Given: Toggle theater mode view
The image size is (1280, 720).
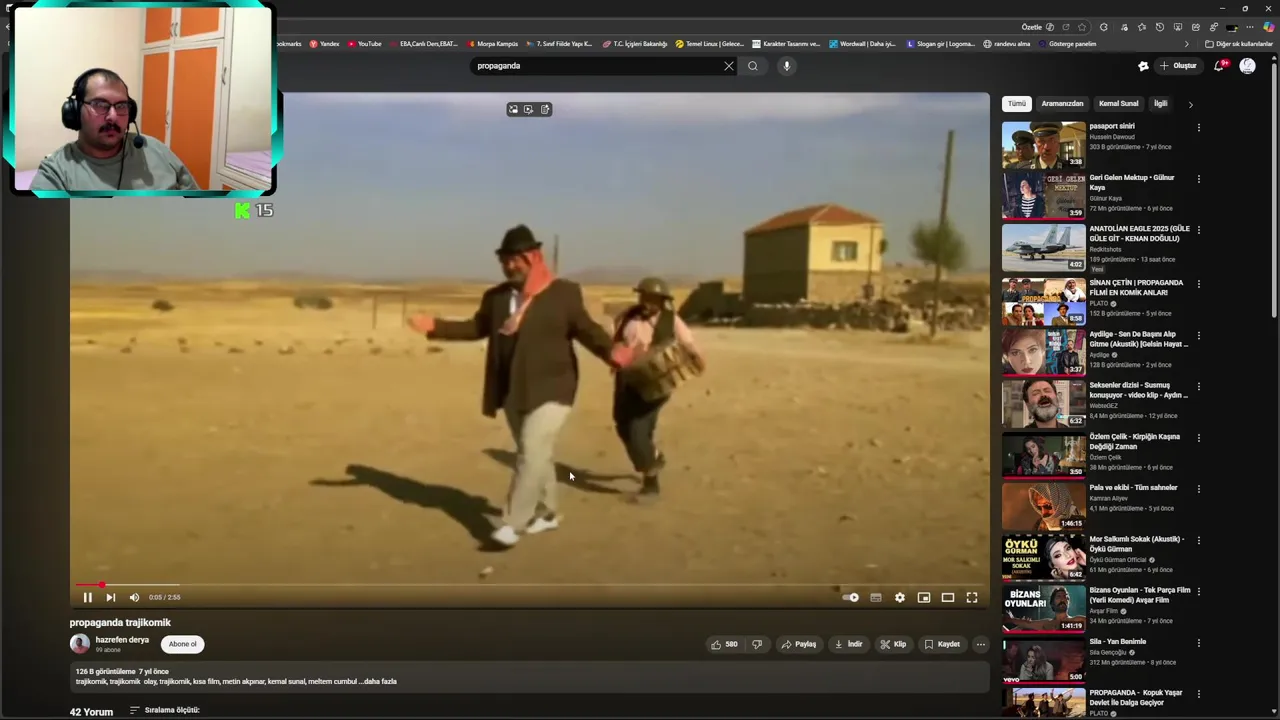Looking at the screenshot, I should pyautogui.click(x=947, y=597).
